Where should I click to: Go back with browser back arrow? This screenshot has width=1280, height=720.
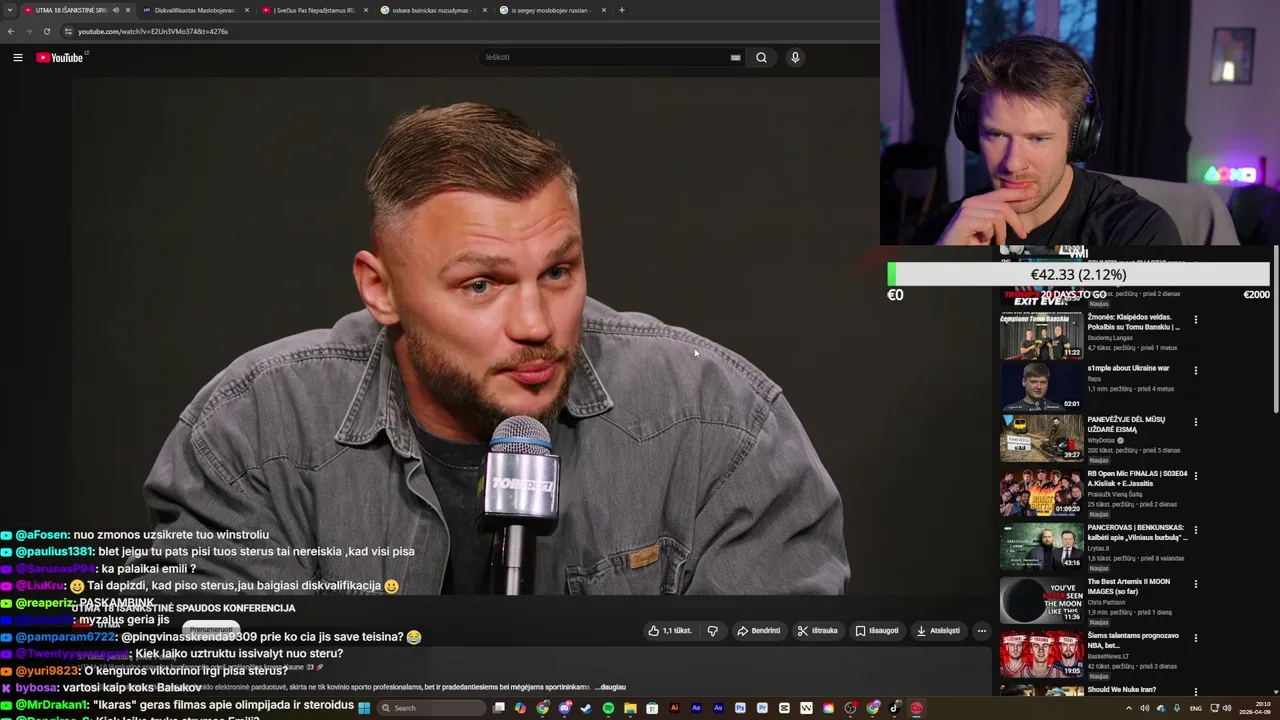click(10, 31)
